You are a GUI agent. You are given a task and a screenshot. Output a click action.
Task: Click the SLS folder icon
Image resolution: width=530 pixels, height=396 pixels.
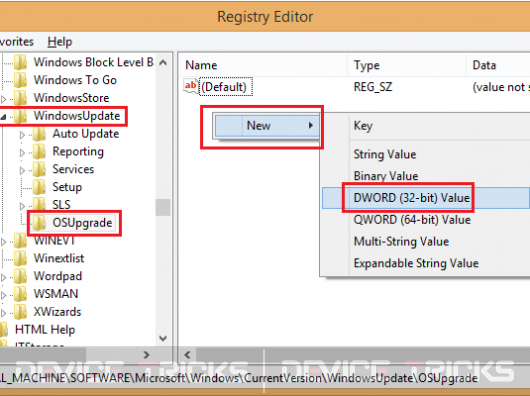click(40, 205)
